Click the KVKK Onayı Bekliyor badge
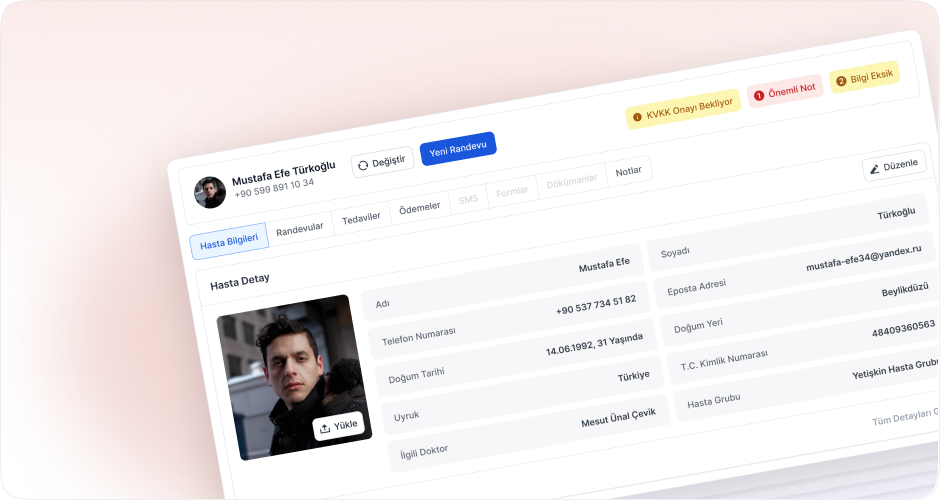 coord(683,109)
